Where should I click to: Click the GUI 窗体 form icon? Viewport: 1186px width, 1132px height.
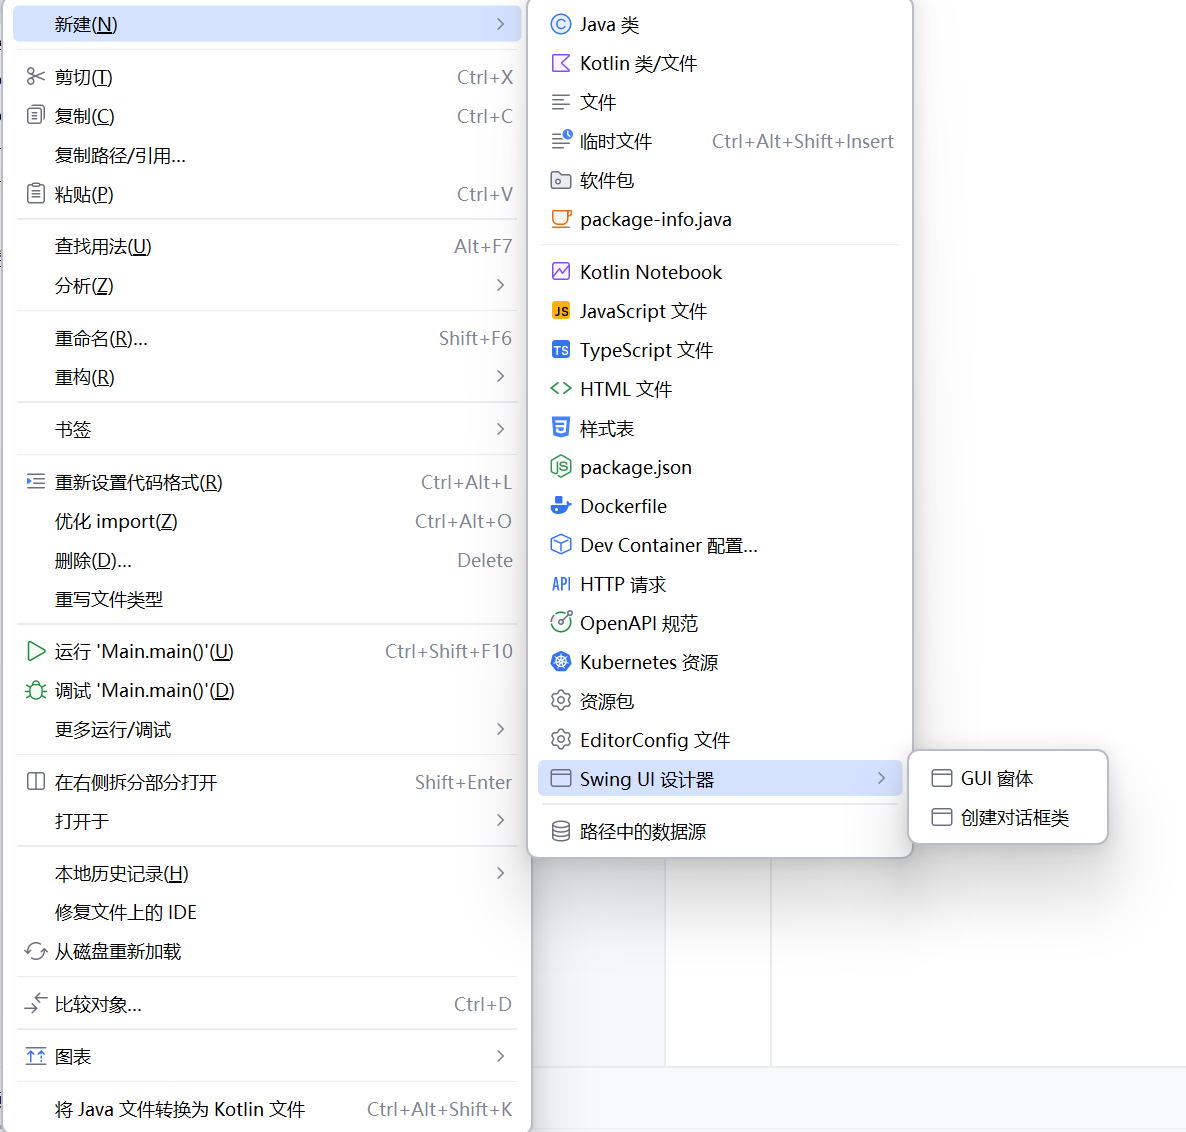[942, 778]
